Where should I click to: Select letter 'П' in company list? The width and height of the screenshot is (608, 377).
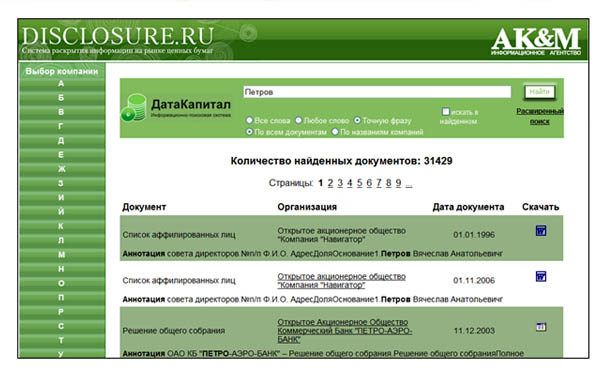(x=61, y=297)
